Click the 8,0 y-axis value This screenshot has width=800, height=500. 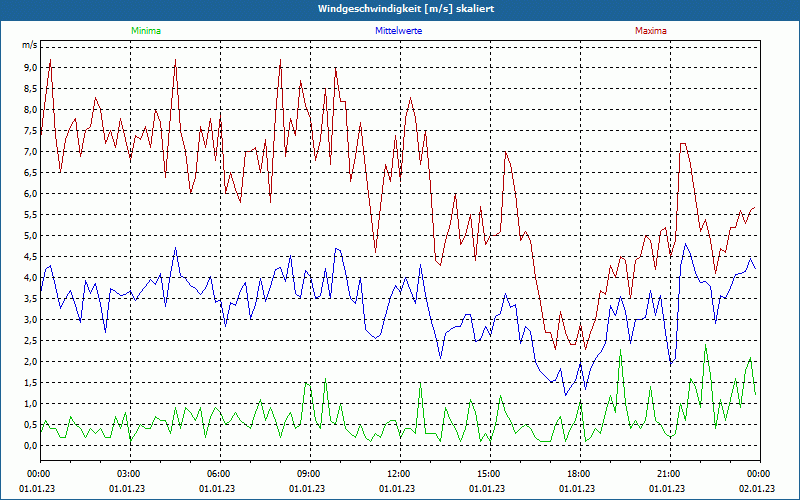[29, 110]
